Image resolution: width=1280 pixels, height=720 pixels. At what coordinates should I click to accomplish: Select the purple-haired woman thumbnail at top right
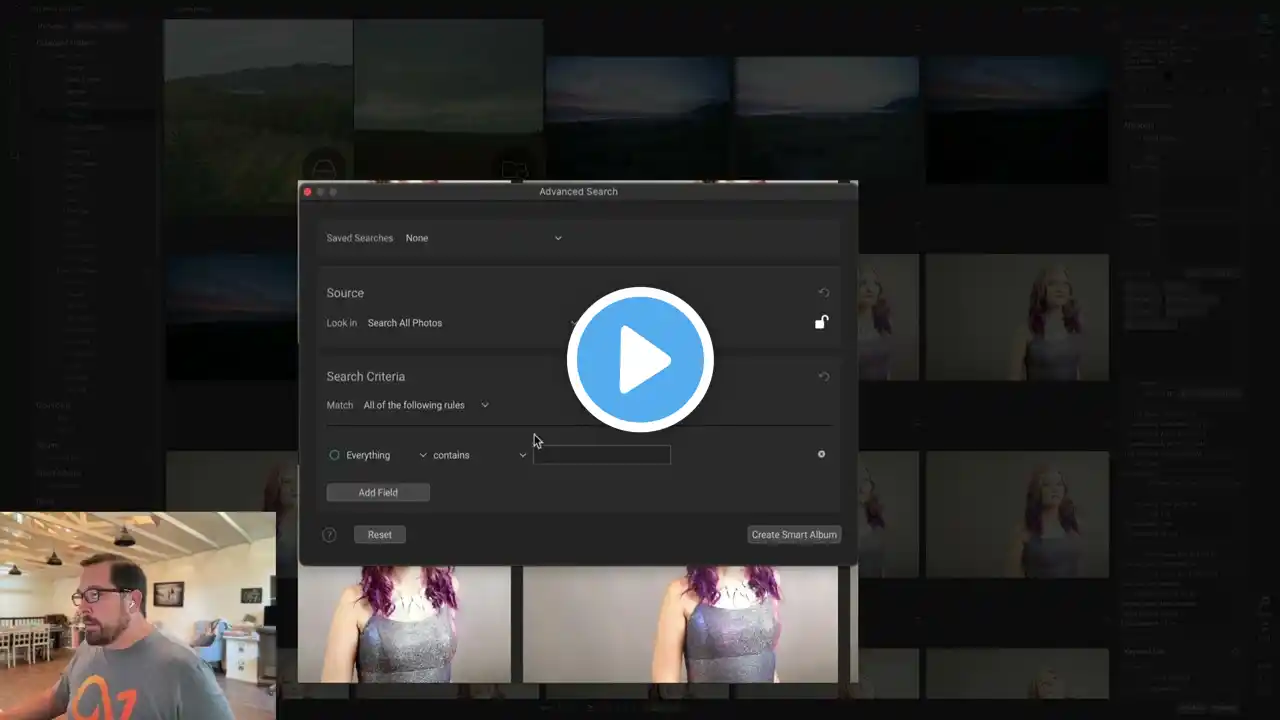(x=1016, y=317)
